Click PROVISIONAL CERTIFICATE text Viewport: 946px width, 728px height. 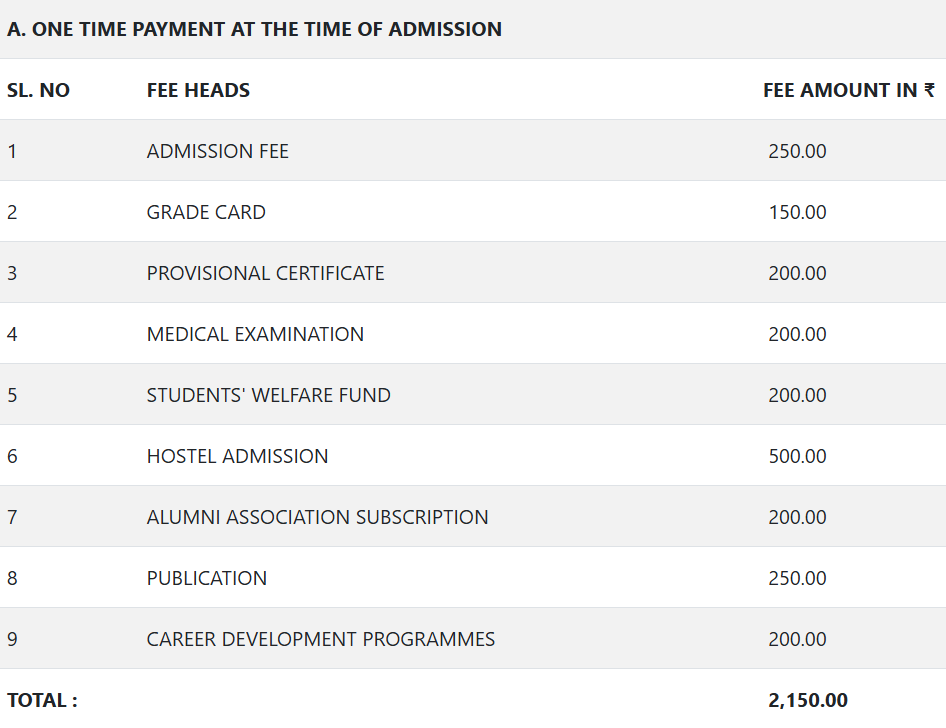tap(265, 273)
